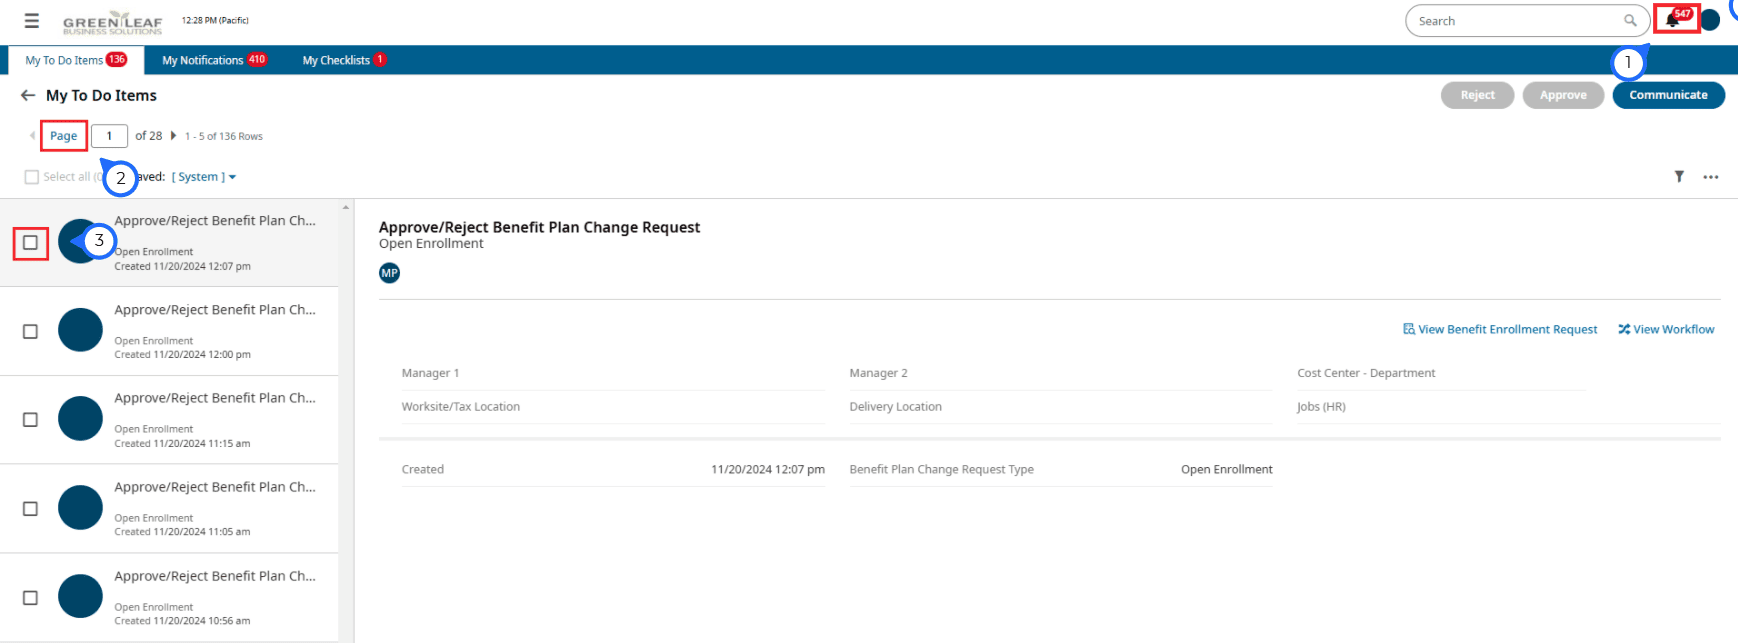
Task: Click the 'Approve/Reject Benefit Plan Change Request' heading
Action: click(x=539, y=227)
